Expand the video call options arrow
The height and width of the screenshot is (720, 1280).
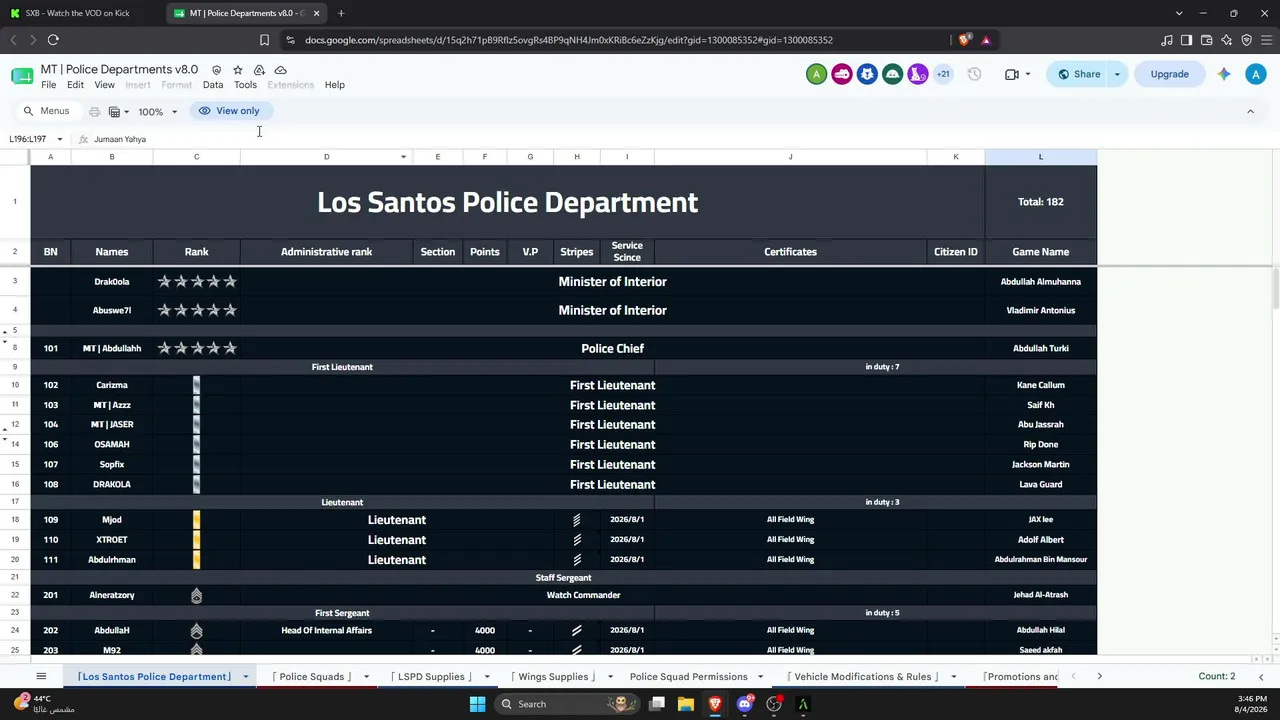[x=1027, y=74]
